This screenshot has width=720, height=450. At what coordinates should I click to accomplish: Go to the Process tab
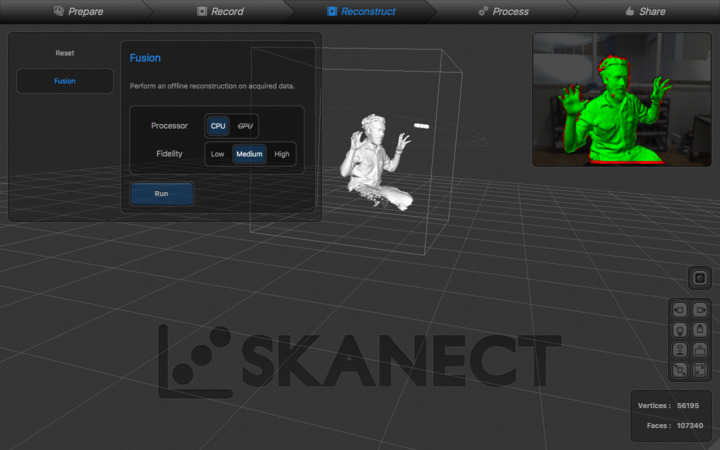(x=504, y=11)
